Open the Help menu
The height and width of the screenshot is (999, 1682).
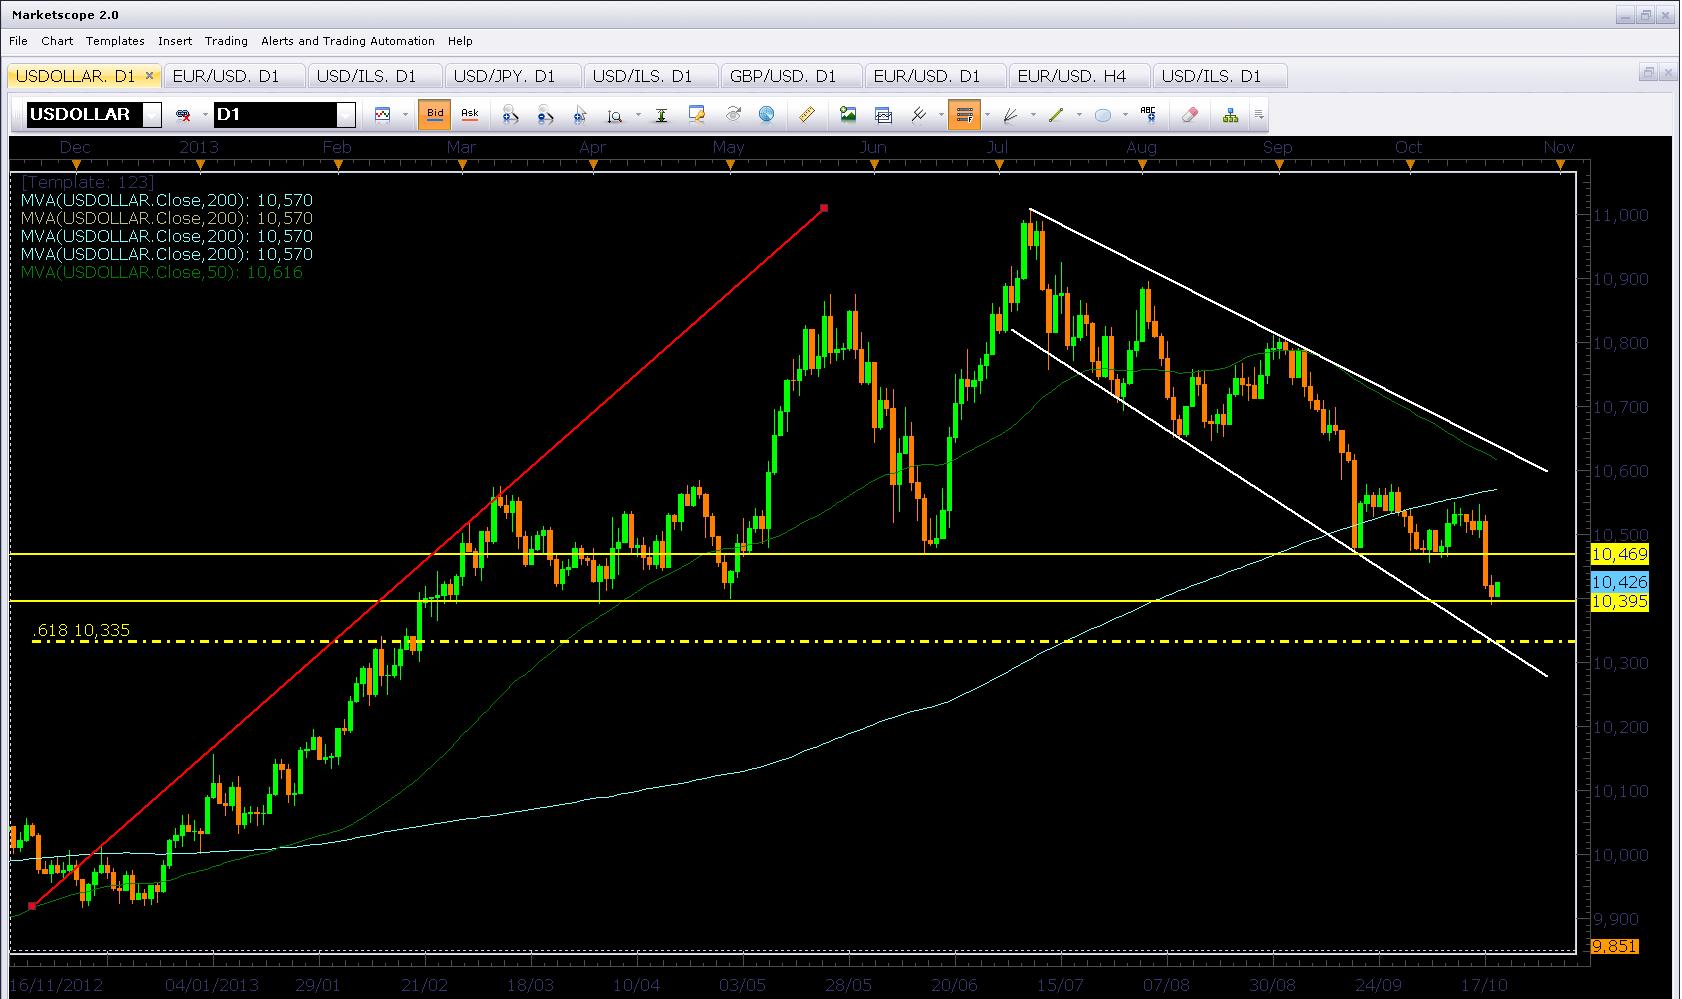tap(460, 41)
